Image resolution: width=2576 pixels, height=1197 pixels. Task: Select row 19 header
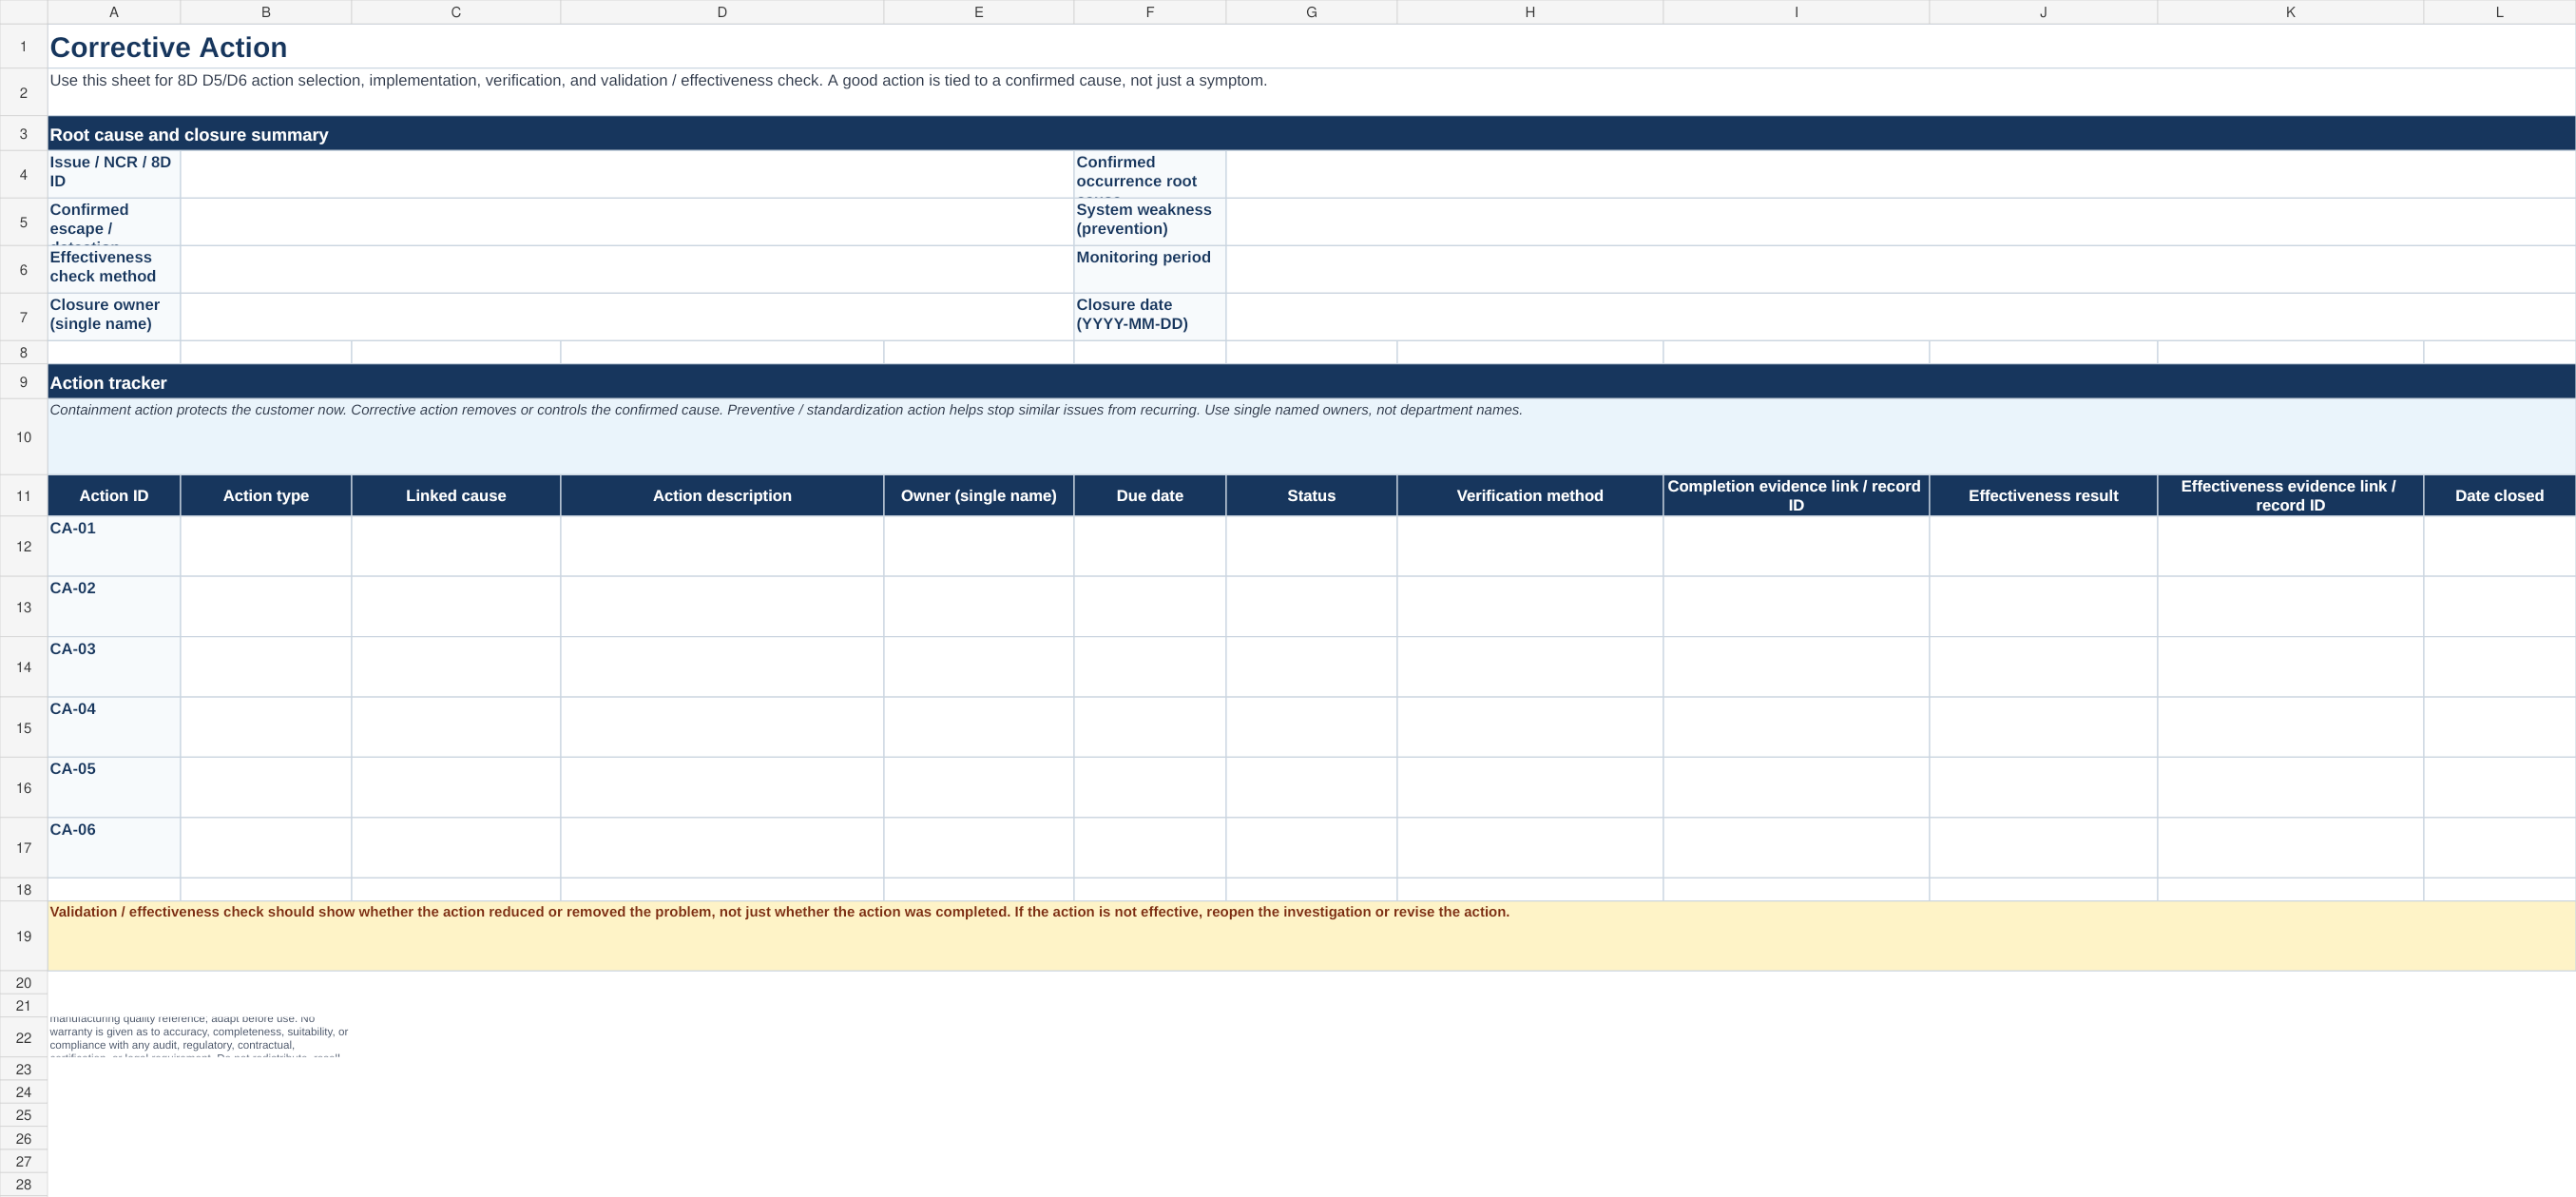click(23, 936)
